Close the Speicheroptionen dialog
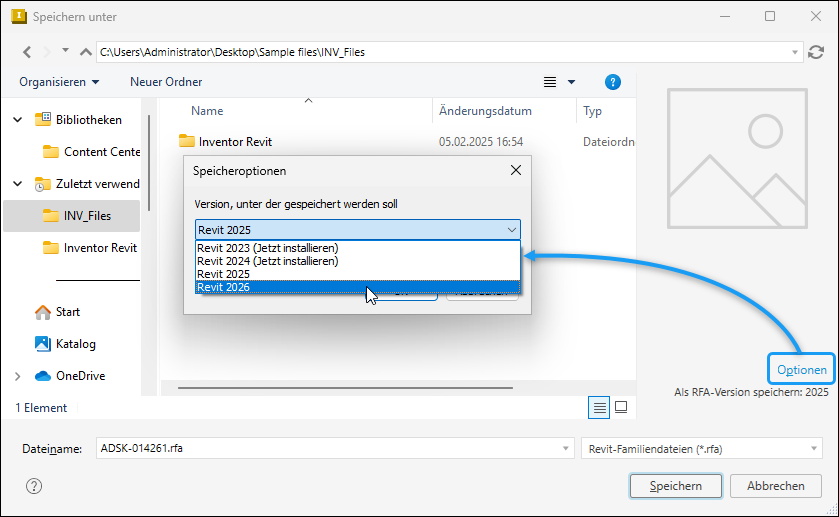This screenshot has height=517, width=839. coord(516,170)
